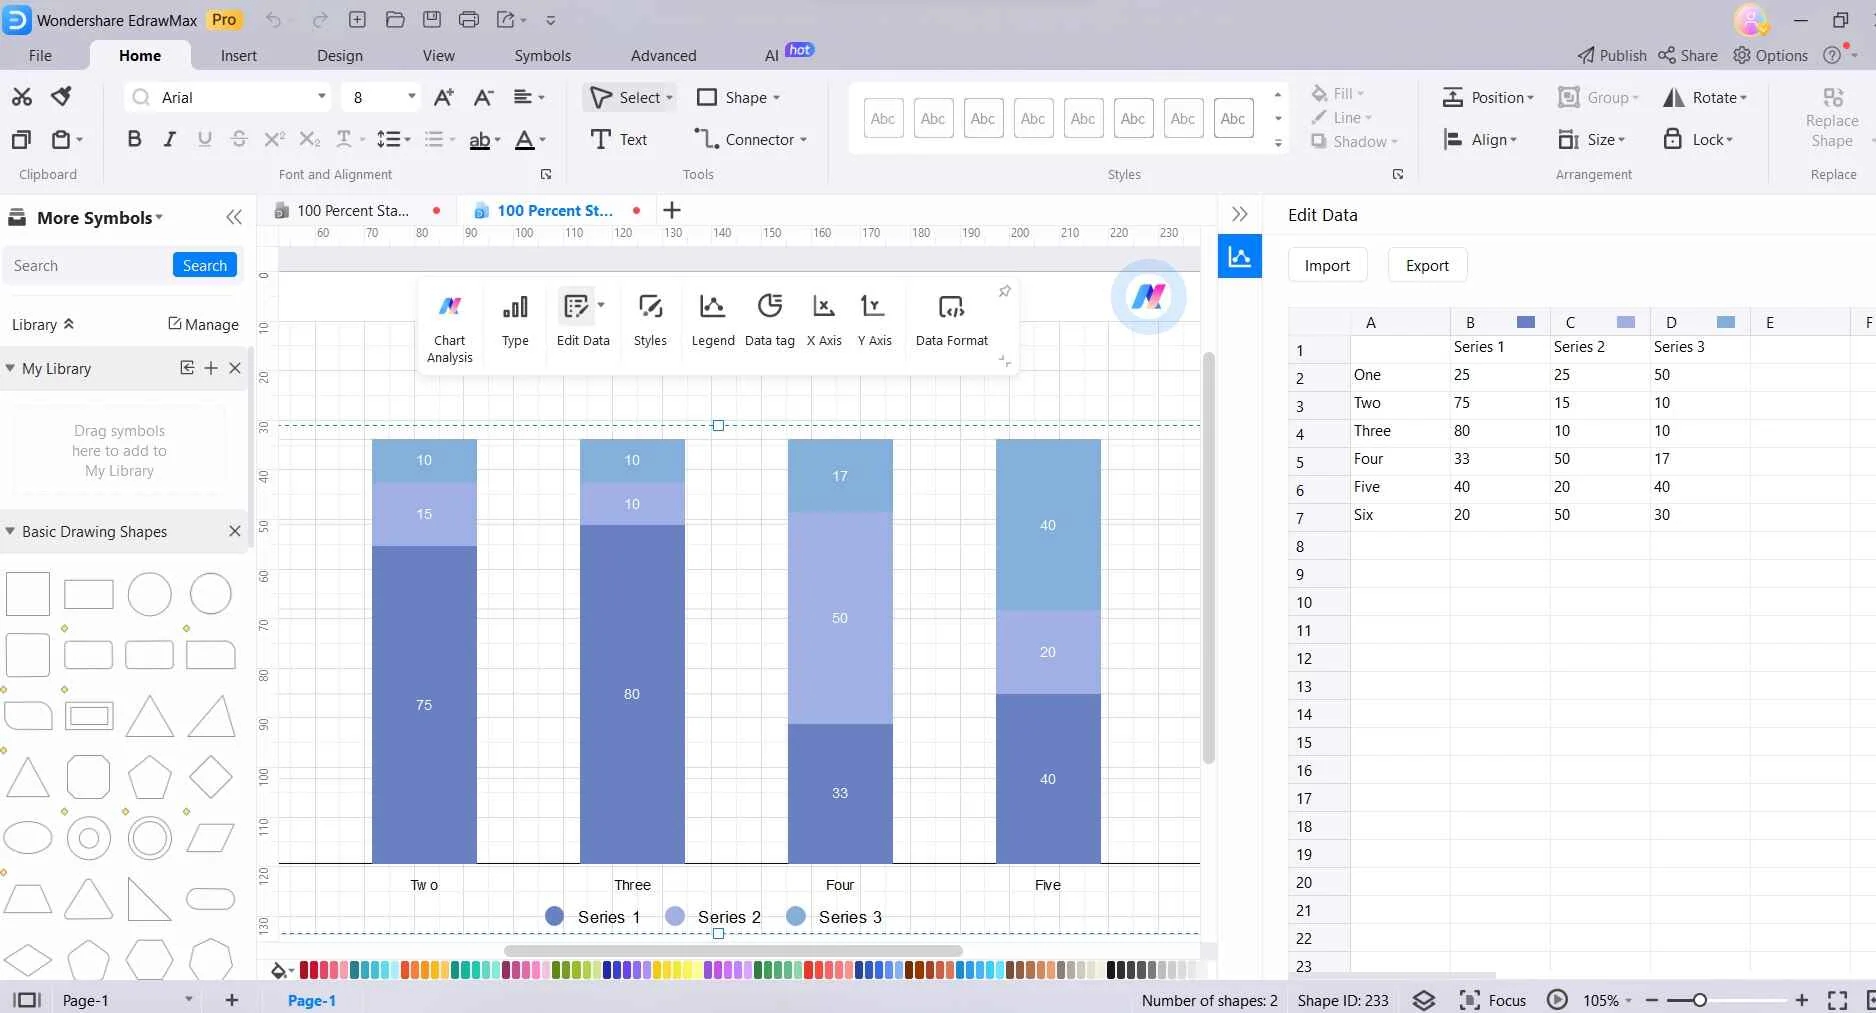Expand the Select tool dropdown
This screenshot has height=1013, width=1876.
(669, 98)
